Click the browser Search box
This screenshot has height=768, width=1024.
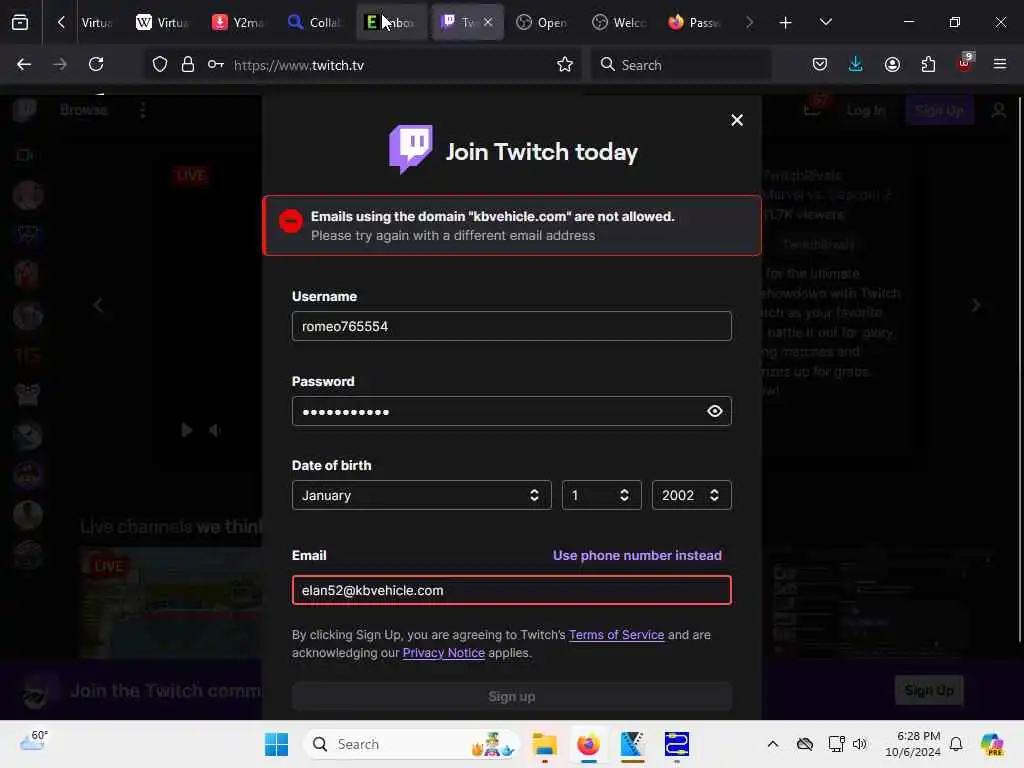[x=680, y=65]
